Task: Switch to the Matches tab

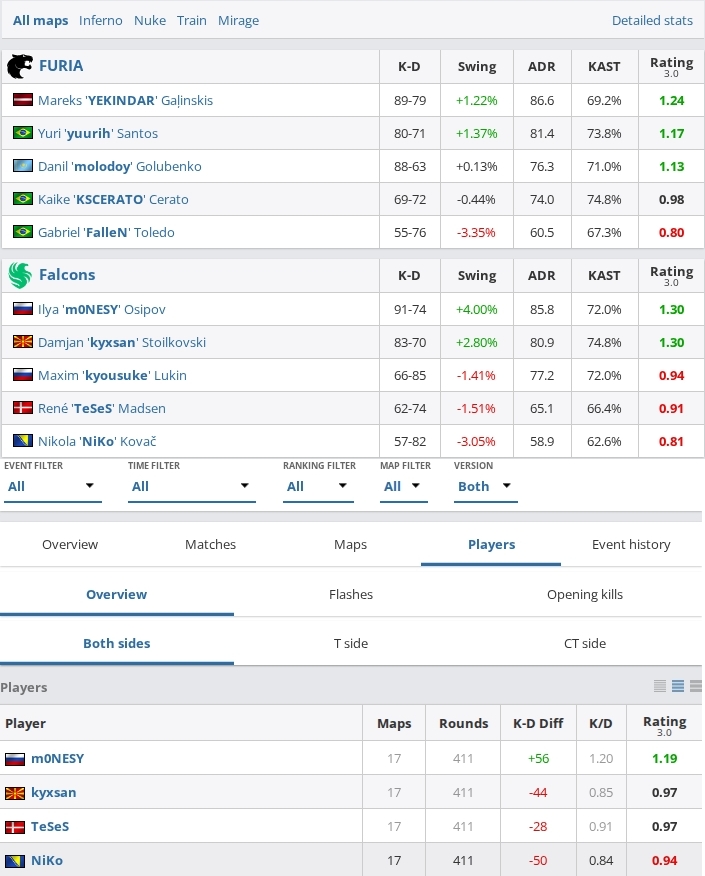Action: point(211,544)
